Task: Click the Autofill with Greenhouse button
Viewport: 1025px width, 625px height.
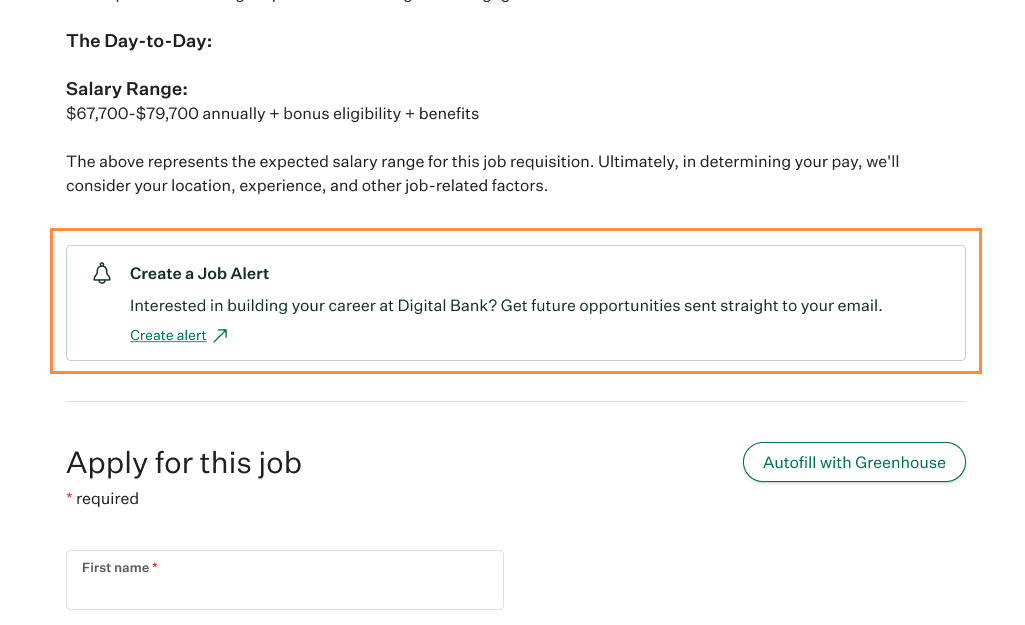Action: [x=854, y=462]
